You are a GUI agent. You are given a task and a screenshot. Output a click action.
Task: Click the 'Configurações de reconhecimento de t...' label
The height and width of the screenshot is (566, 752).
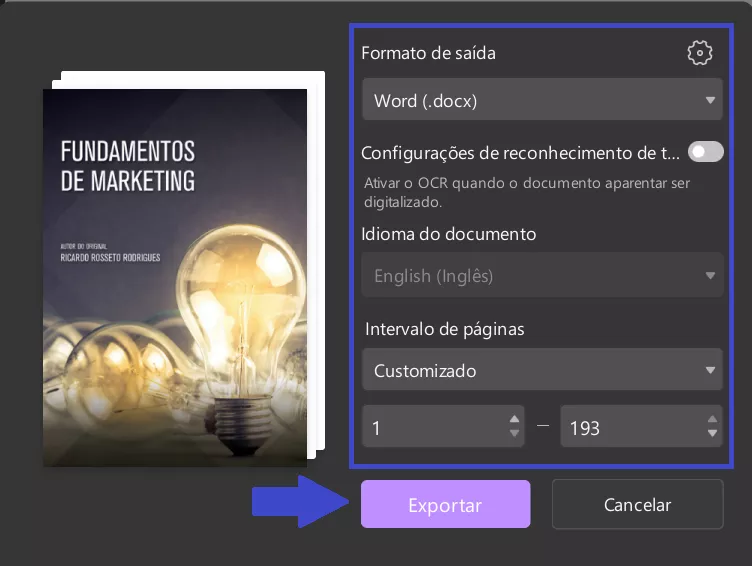click(520, 153)
